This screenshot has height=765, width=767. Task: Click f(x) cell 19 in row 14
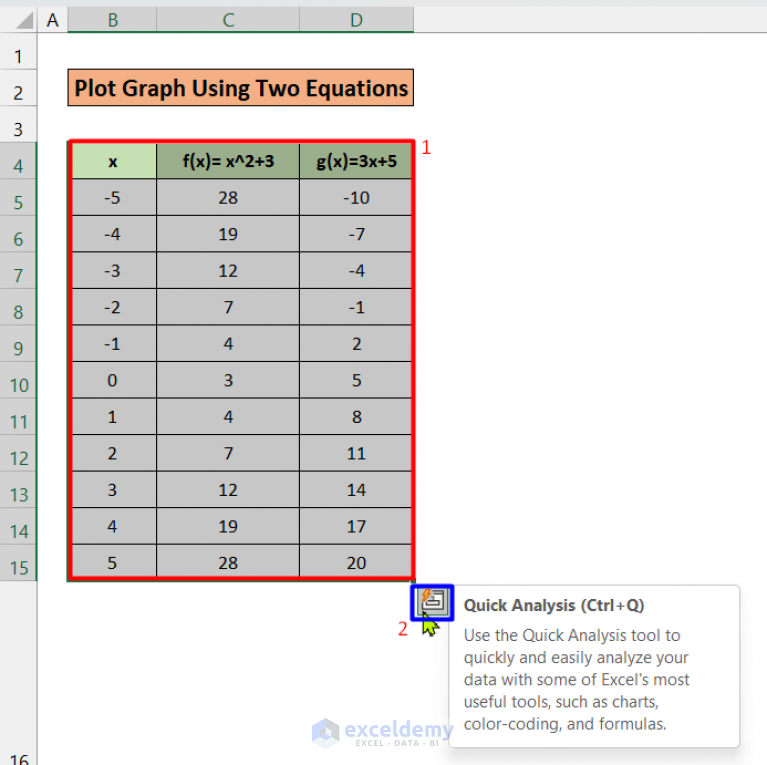click(x=228, y=526)
